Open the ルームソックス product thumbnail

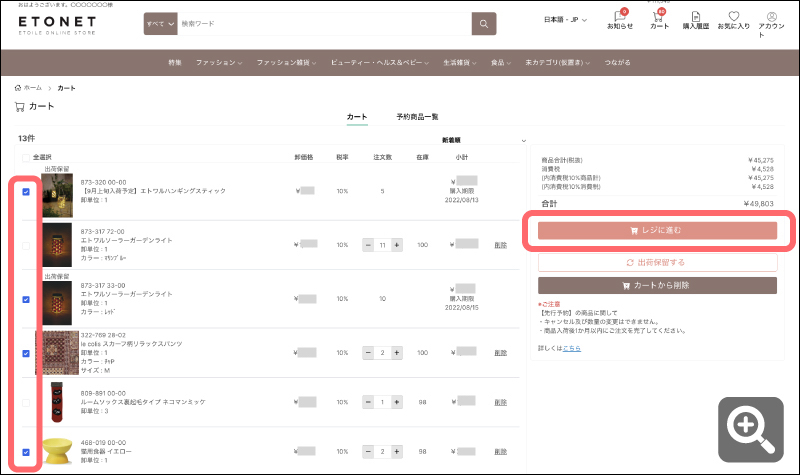(57, 403)
